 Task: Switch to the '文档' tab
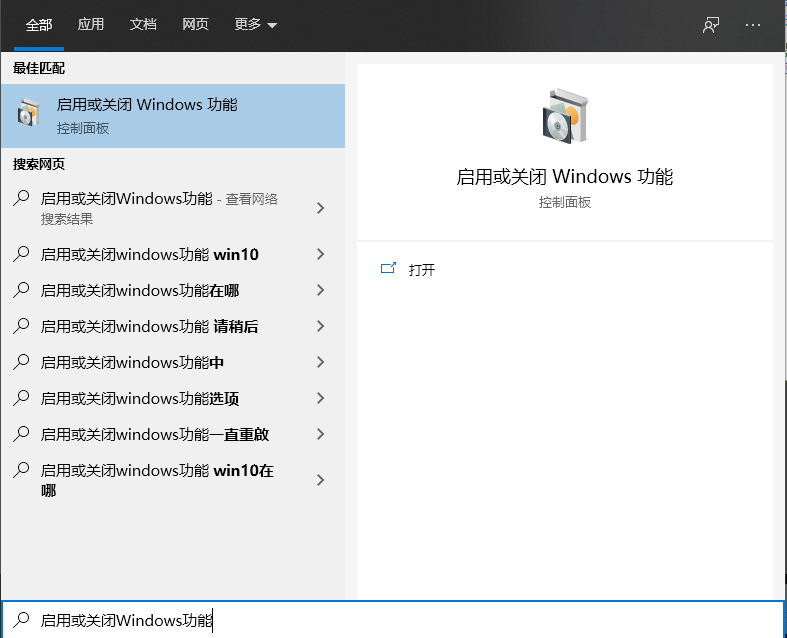click(x=143, y=25)
